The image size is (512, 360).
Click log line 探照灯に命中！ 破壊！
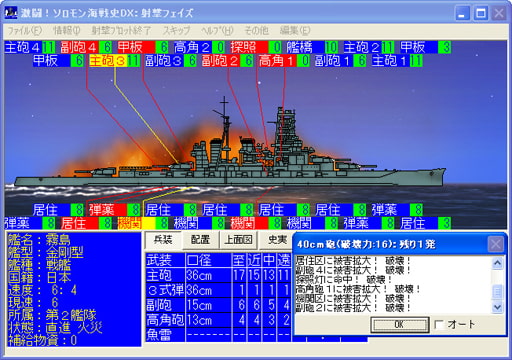point(344,279)
